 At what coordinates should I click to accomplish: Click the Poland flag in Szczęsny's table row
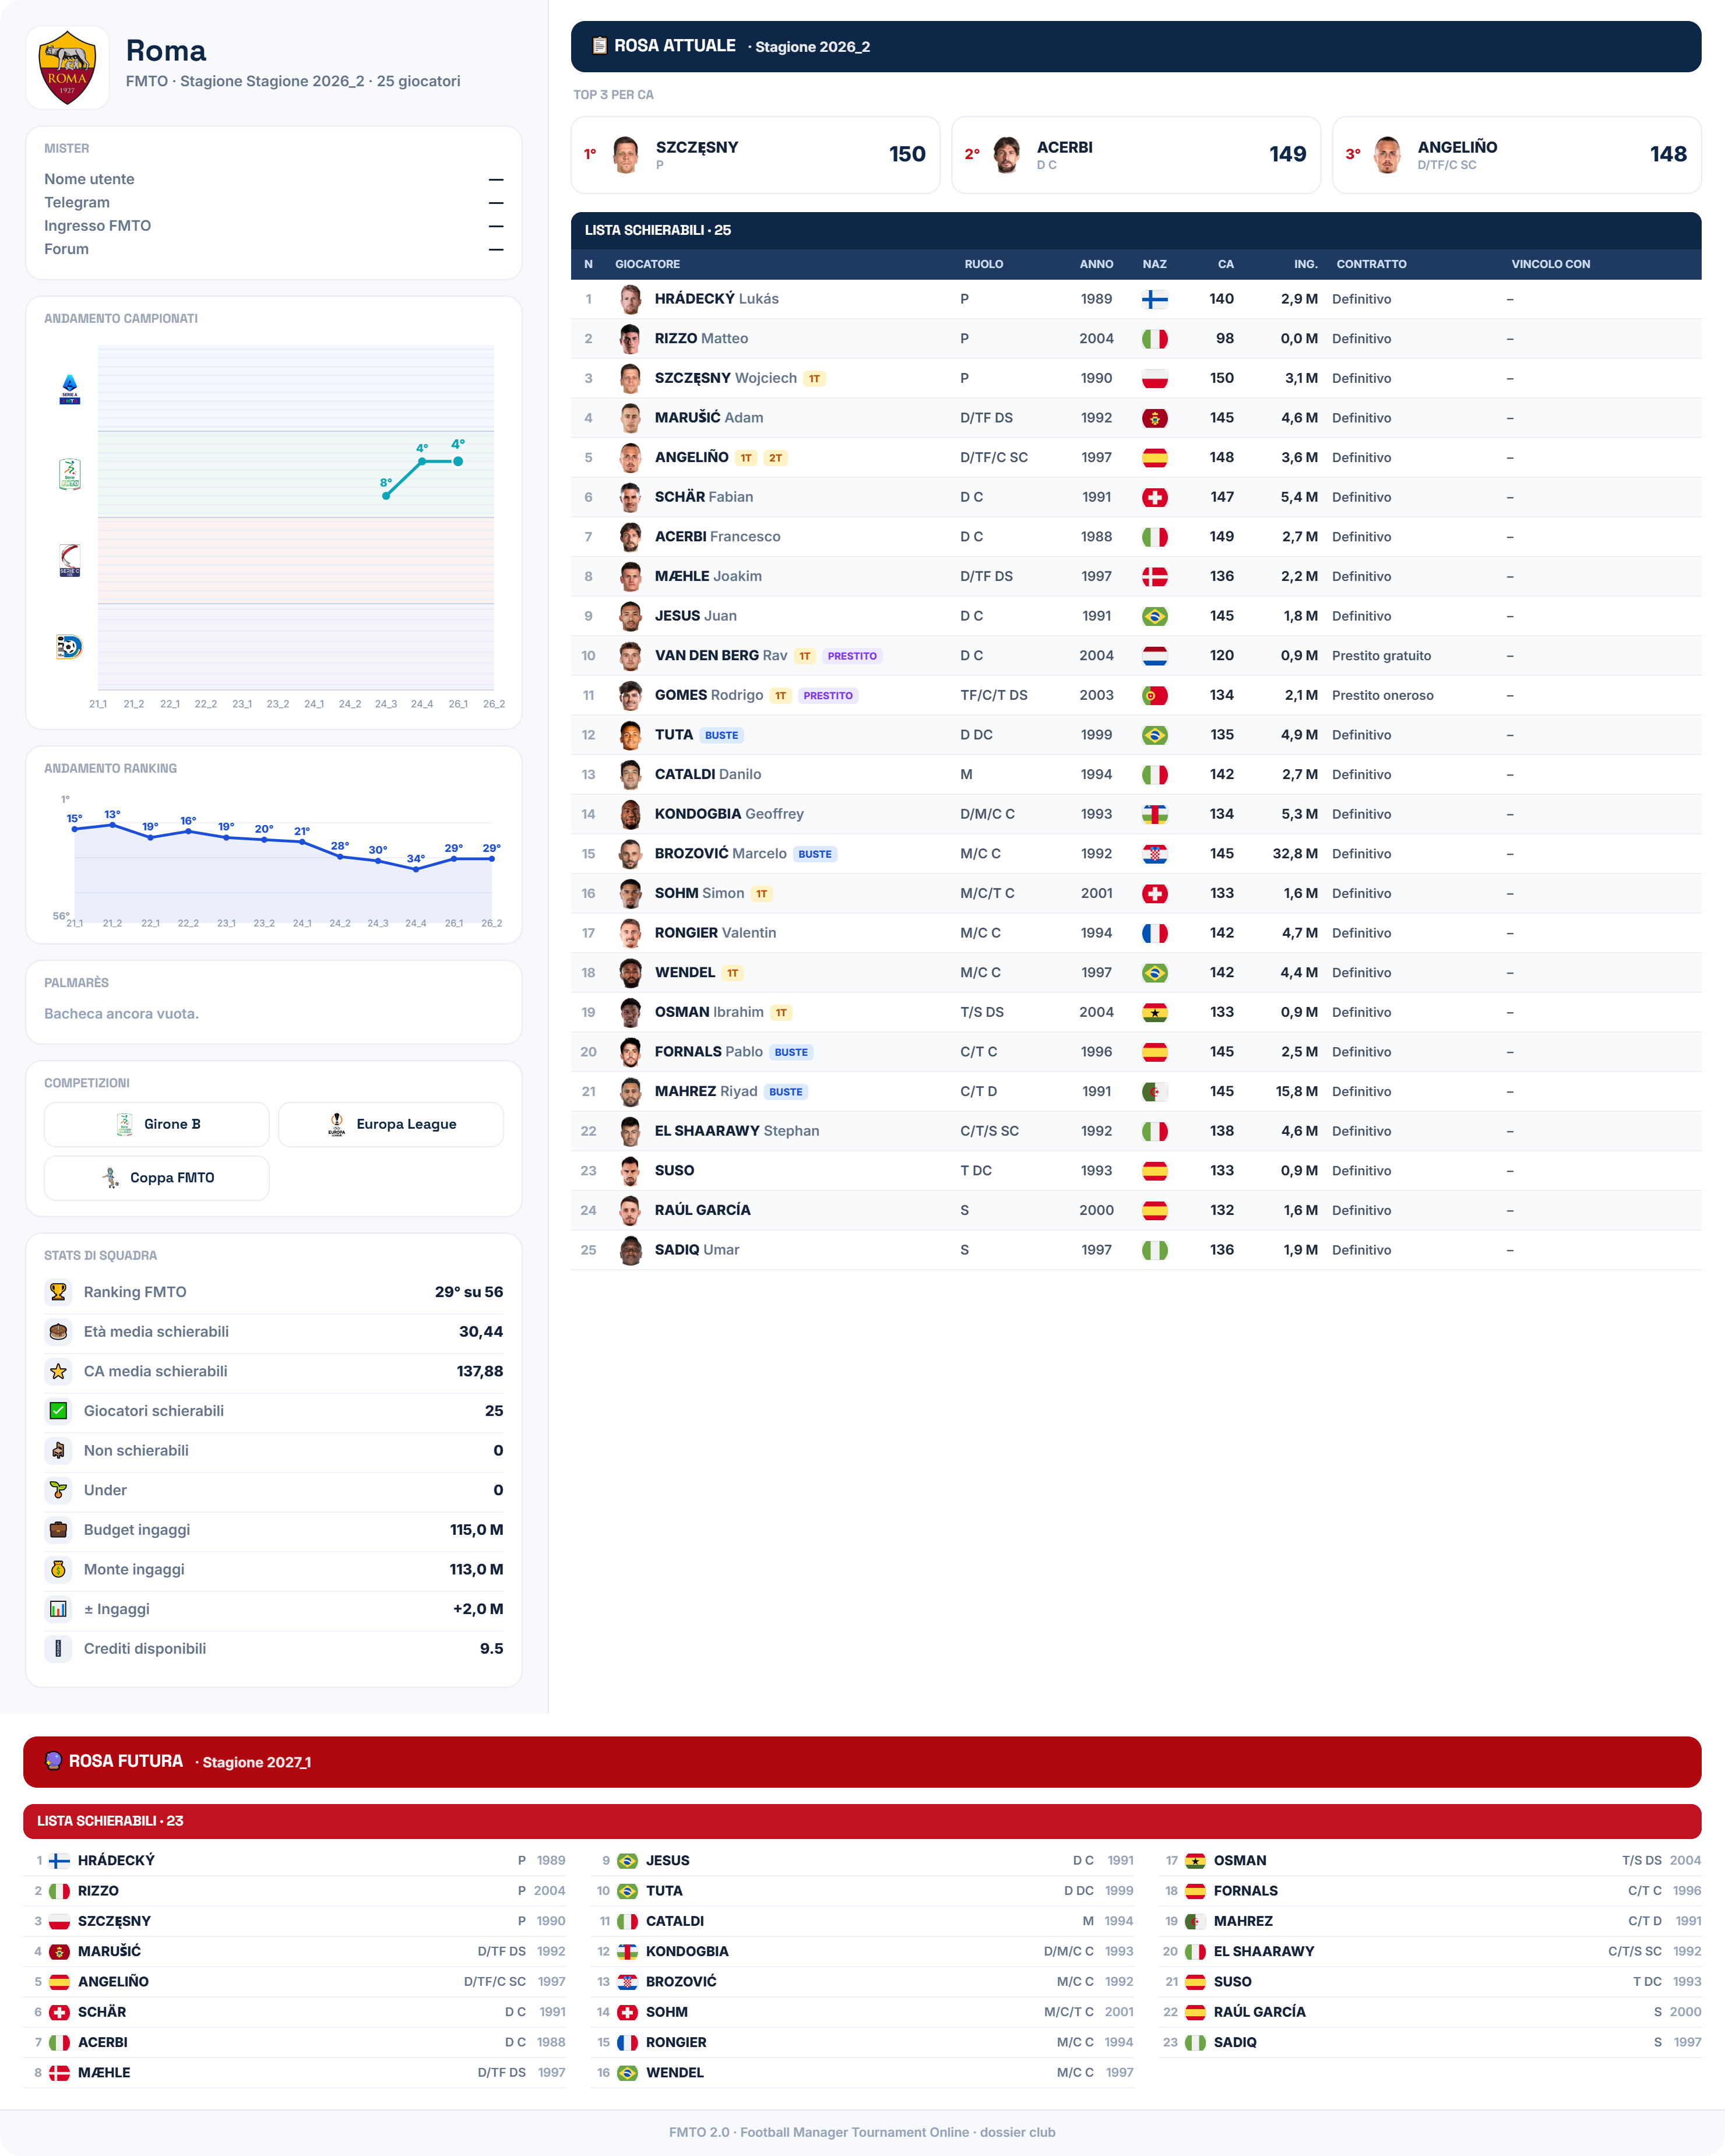[1155, 378]
